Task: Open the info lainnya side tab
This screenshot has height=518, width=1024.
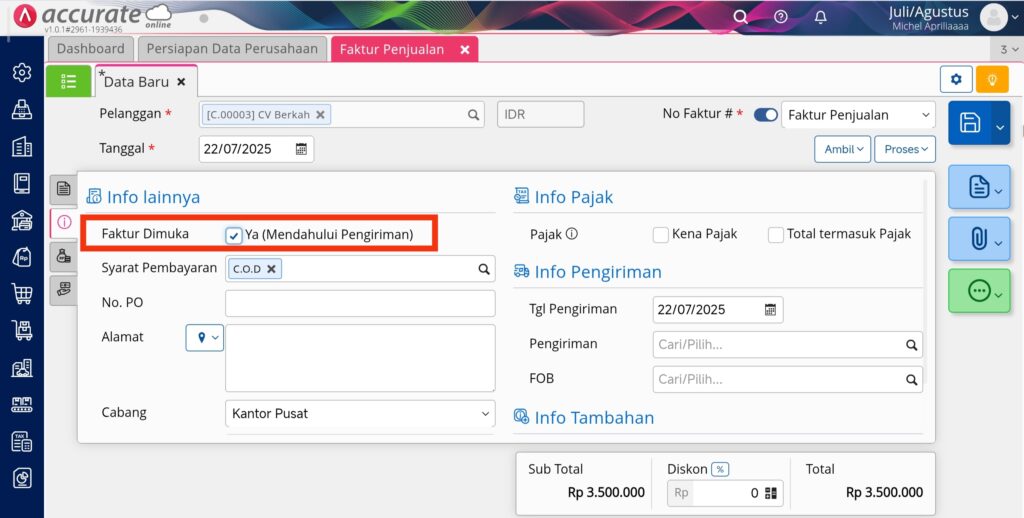Action: (x=64, y=222)
